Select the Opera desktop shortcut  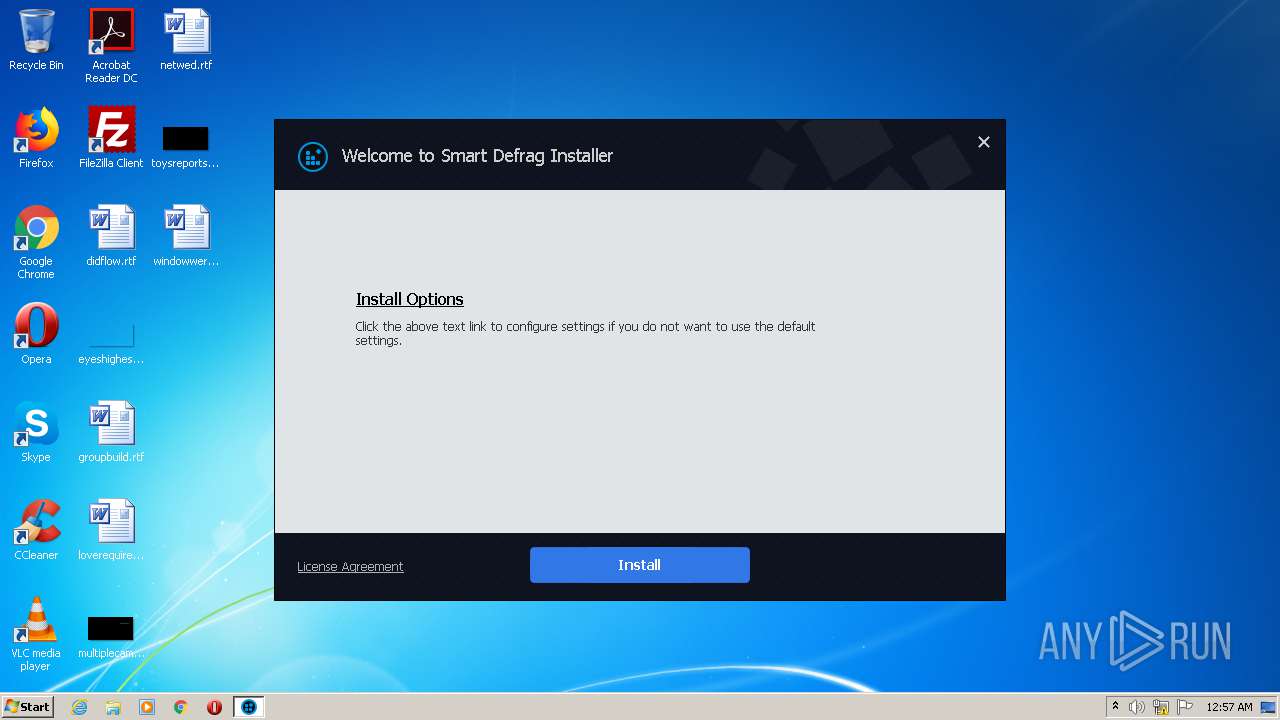(x=36, y=334)
